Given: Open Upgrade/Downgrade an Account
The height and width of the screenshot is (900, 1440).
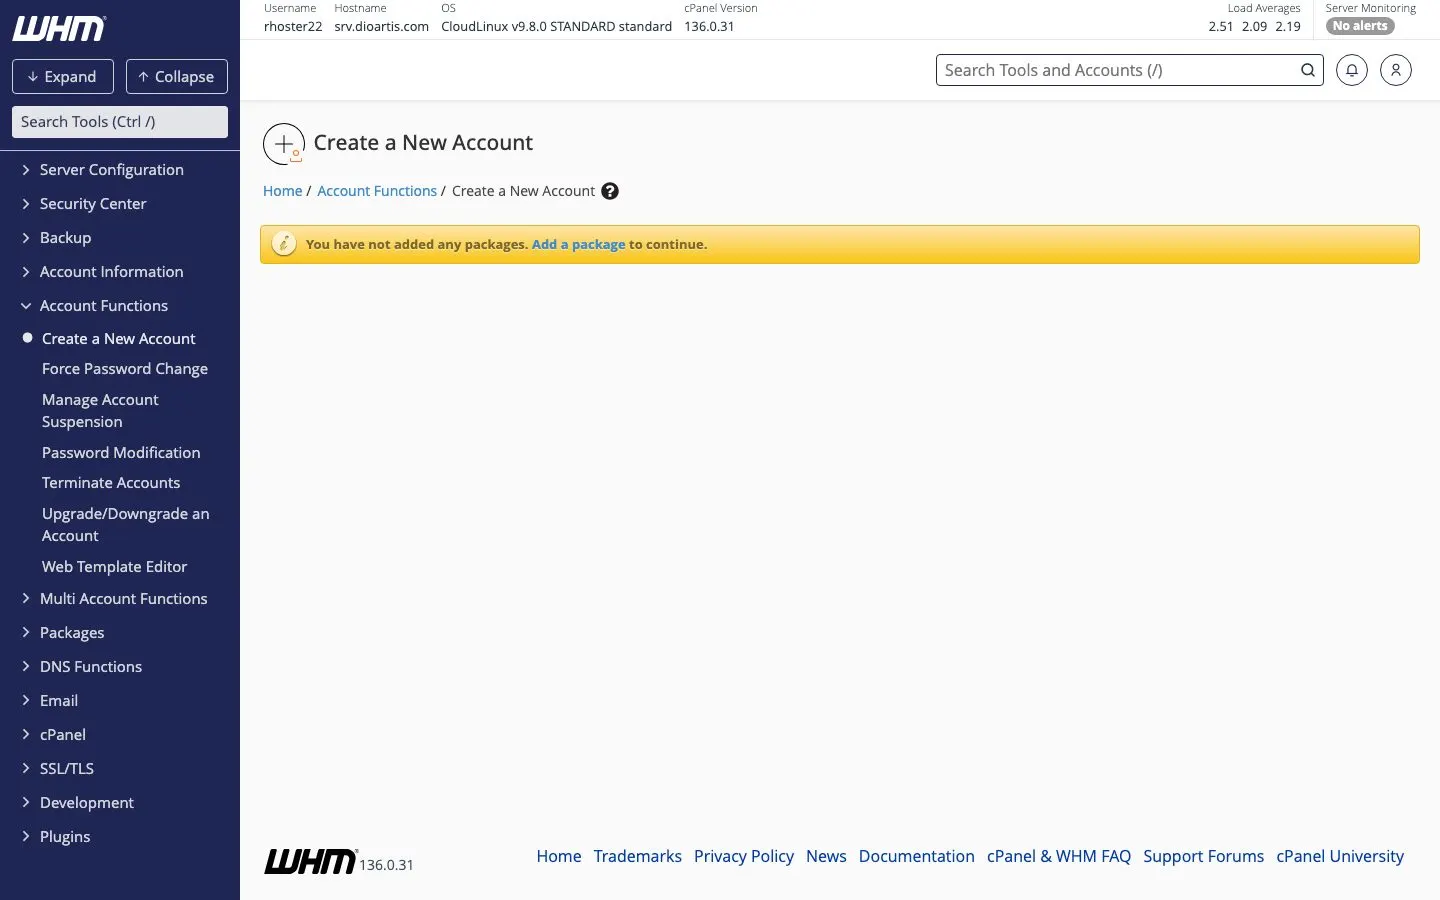Looking at the screenshot, I should coord(126,525).
